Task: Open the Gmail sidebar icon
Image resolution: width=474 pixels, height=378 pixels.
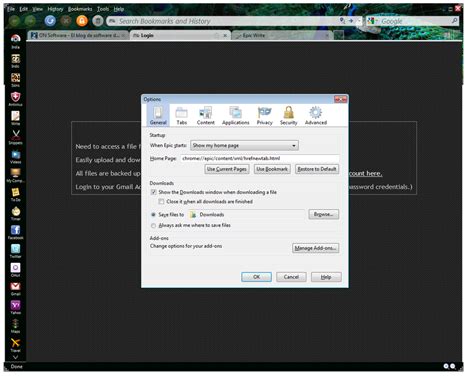Action: [15, 289]
